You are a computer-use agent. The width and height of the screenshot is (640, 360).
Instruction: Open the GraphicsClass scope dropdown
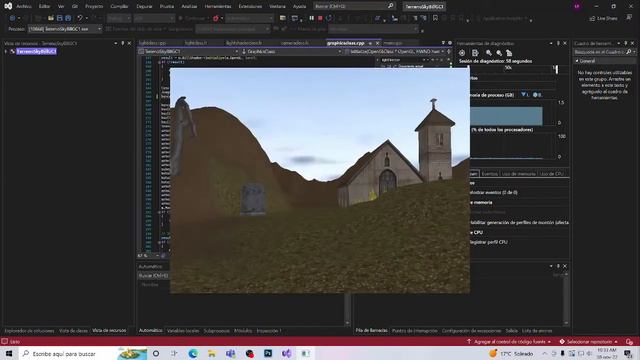click(x=291, y=52)
